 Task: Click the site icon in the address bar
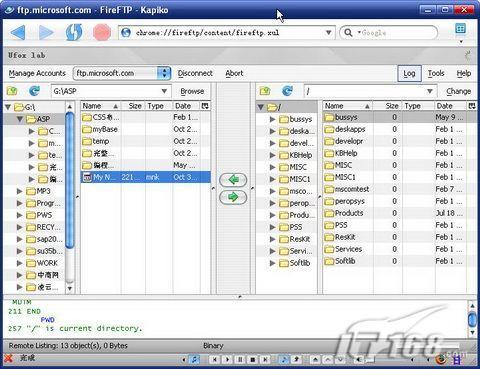pyautogui.click(x=126, y=33)
